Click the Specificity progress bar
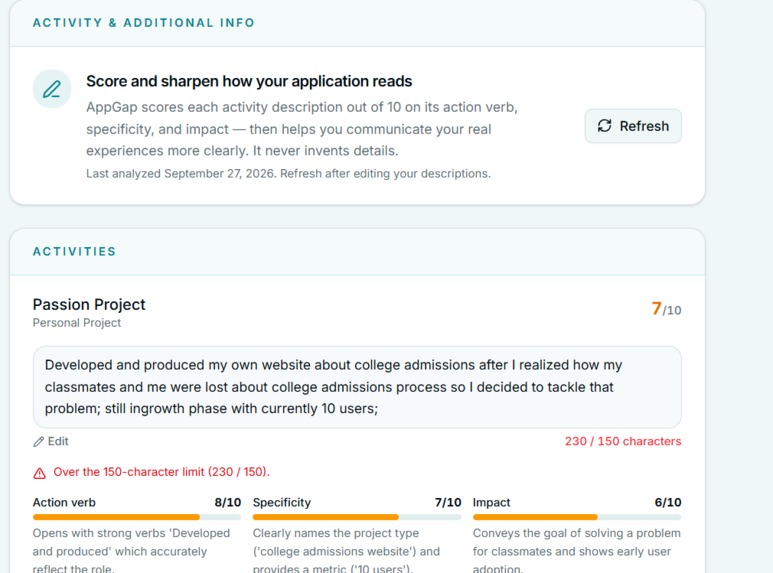 tap(357, 517)
